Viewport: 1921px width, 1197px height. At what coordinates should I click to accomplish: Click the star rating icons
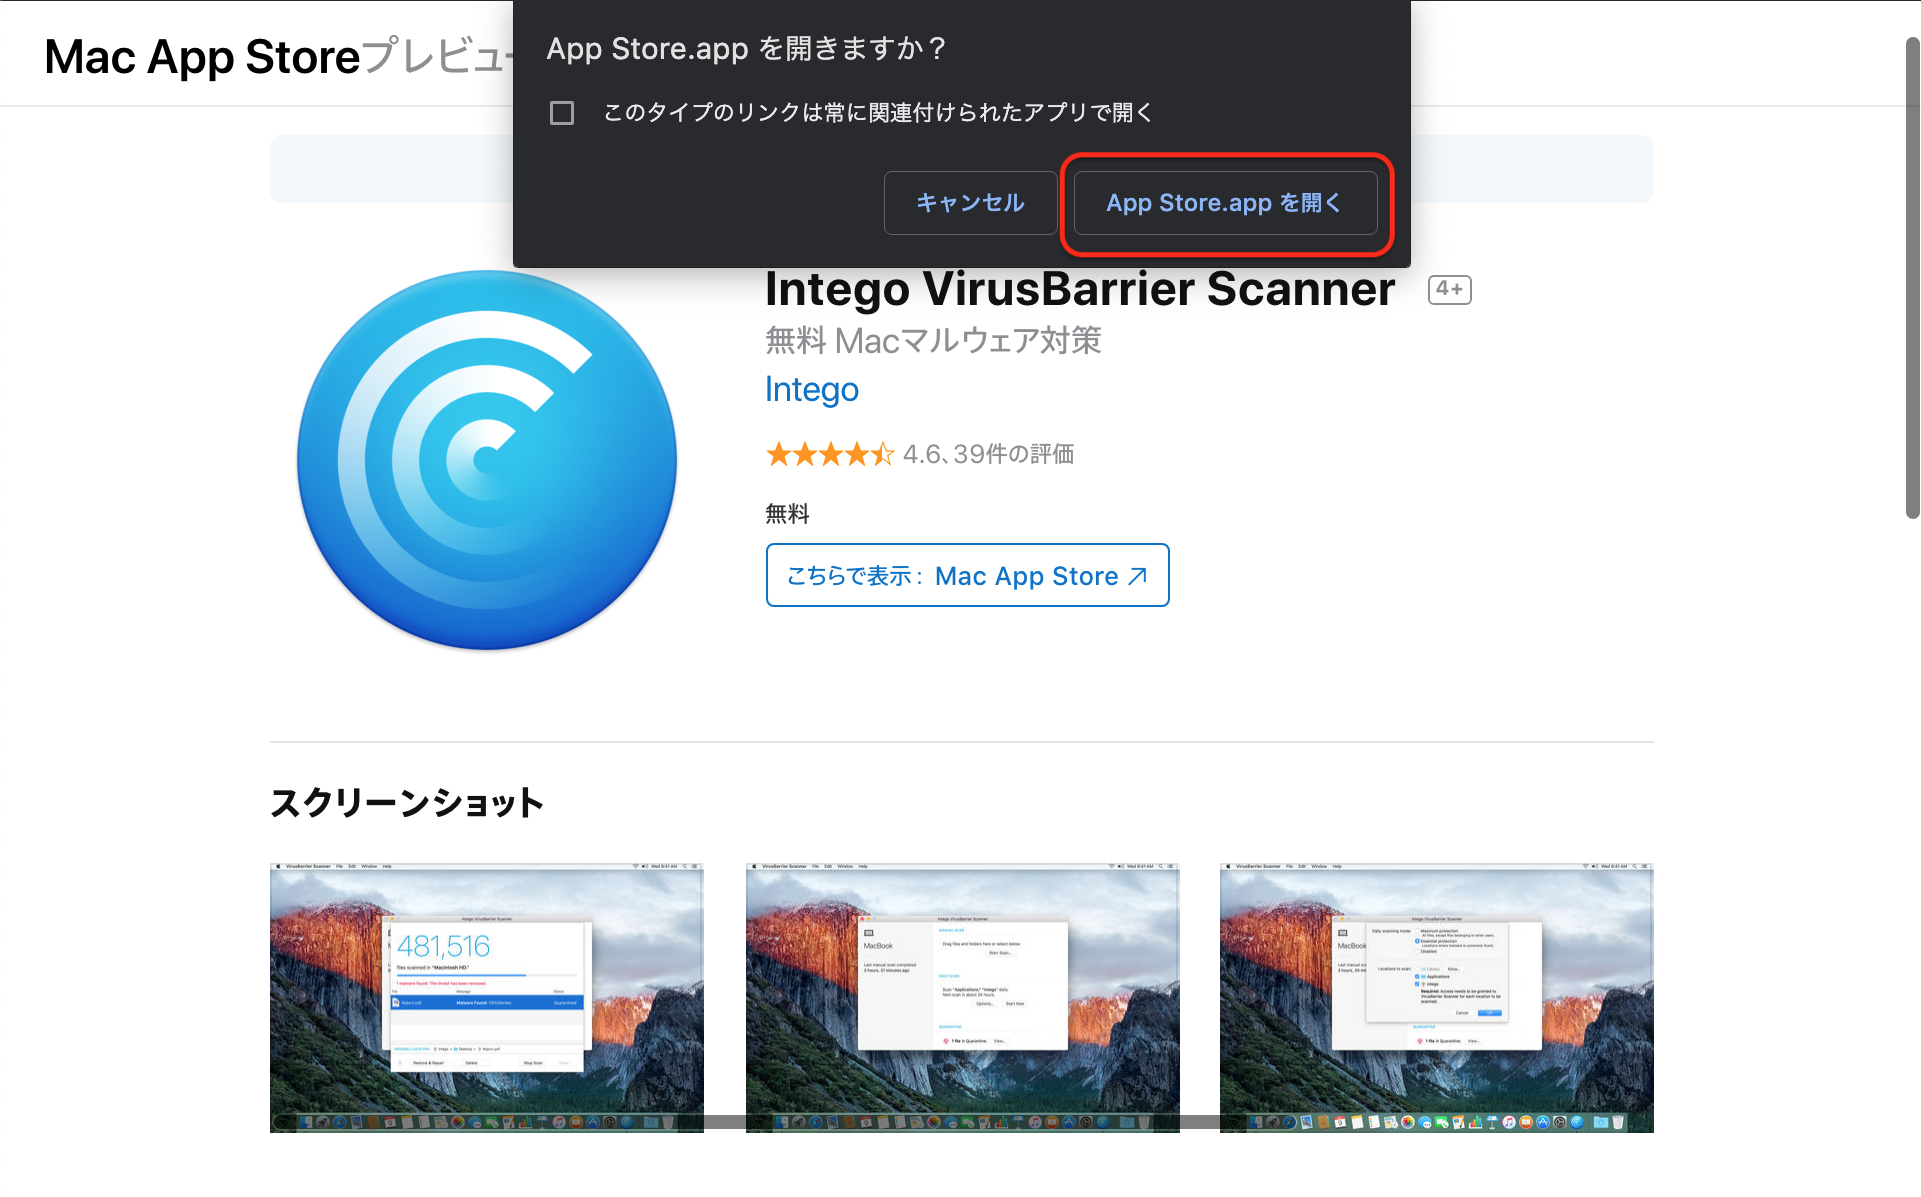pyautogui.click(x=830, y=455)
